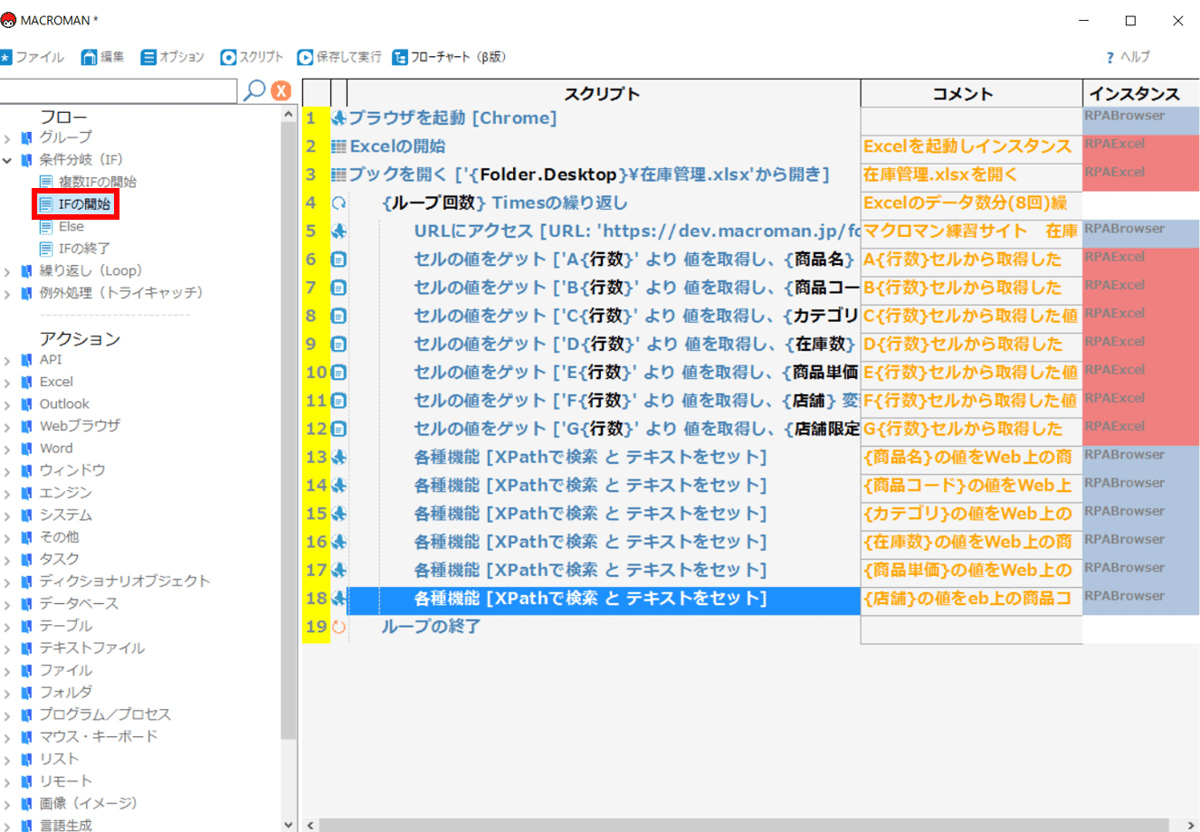Click the magnifier search icon
The height and width of the screenshot is (832, 1200).
(255, 90)
